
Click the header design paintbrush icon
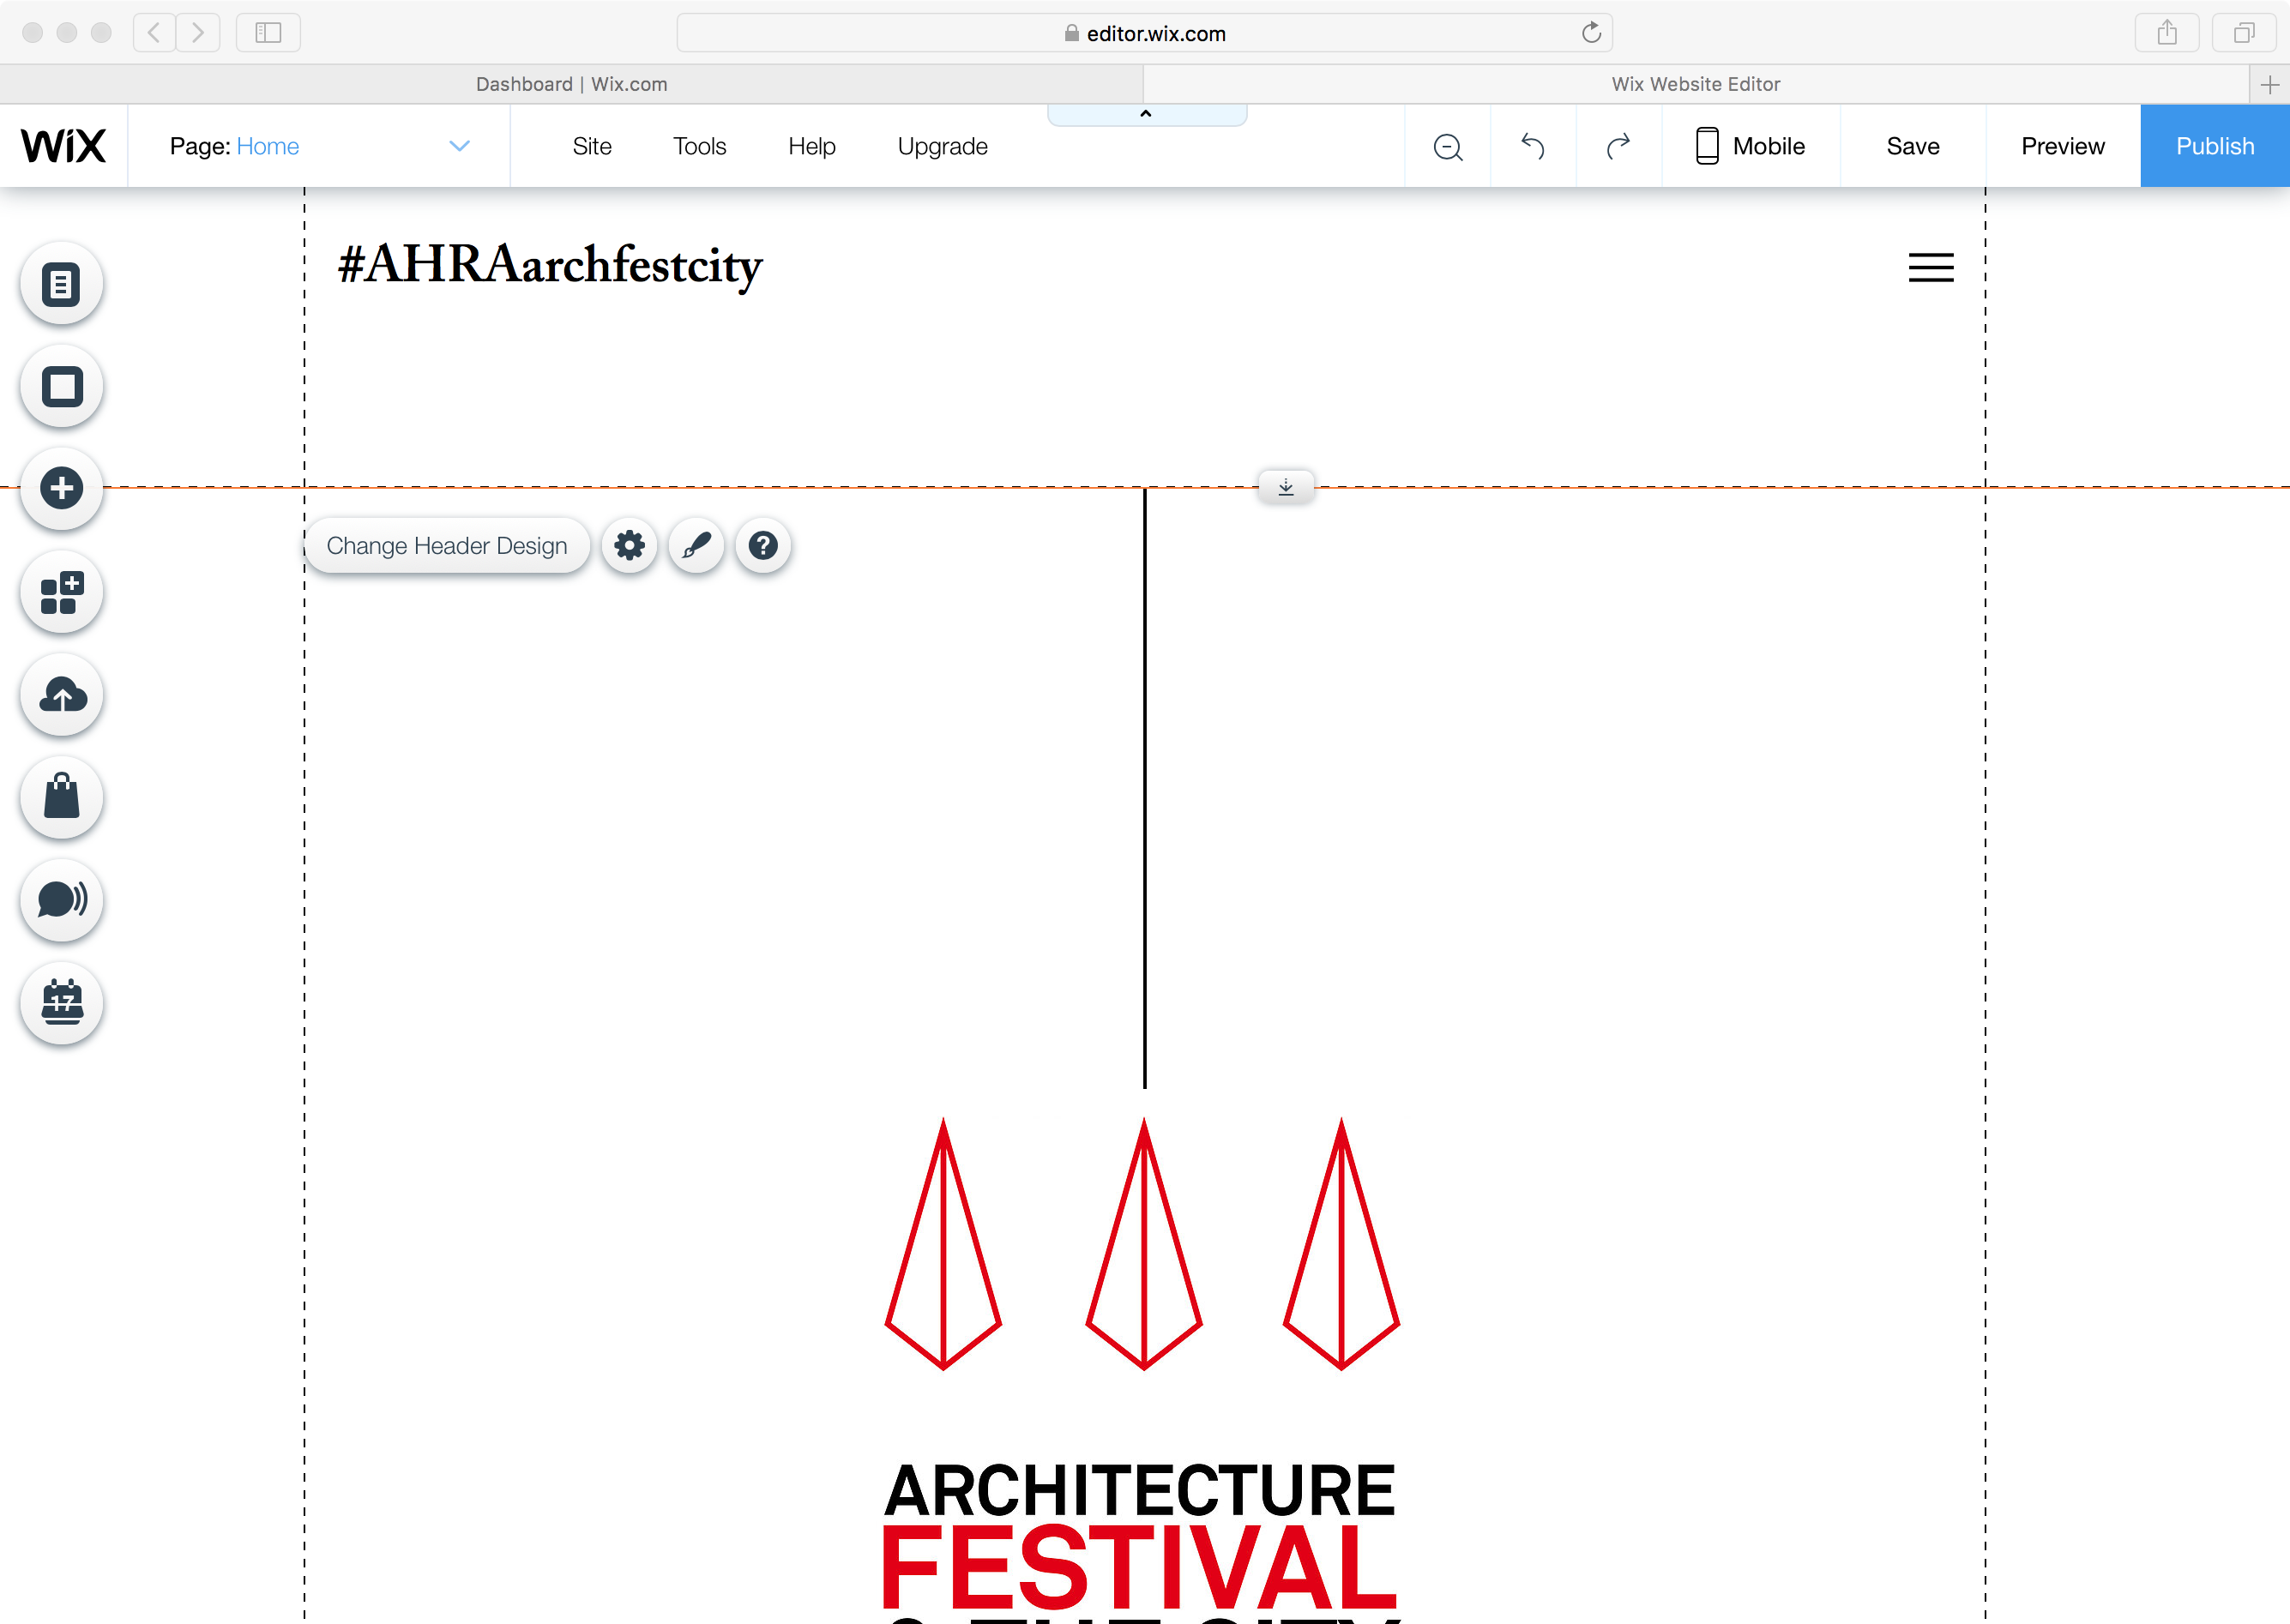pyautogui.click(x=696, y=546)
